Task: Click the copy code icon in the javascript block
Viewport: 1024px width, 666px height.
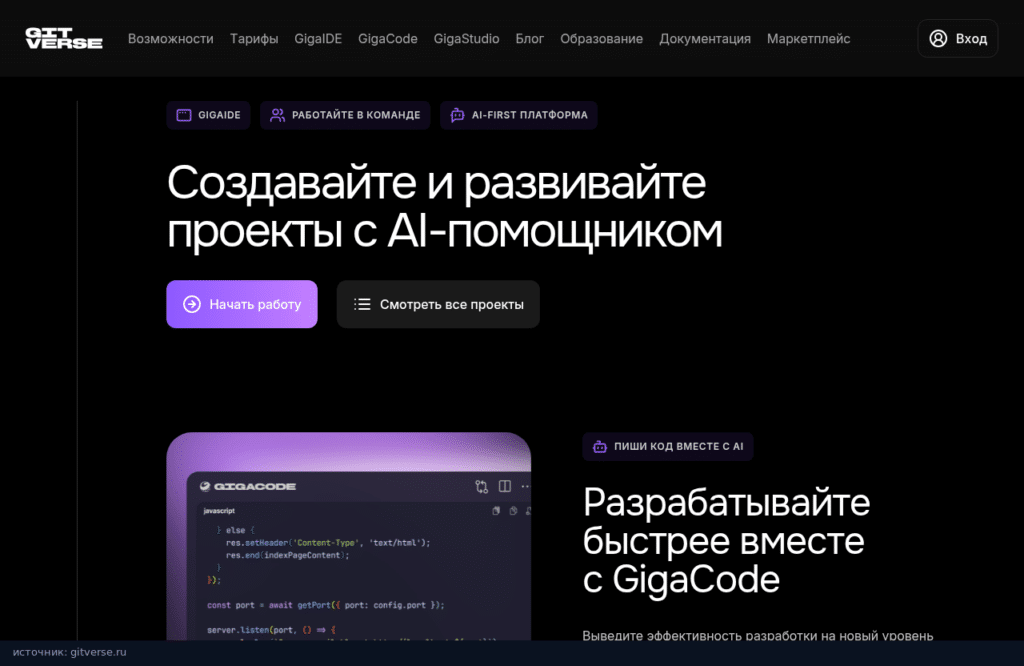Action: 496,511
